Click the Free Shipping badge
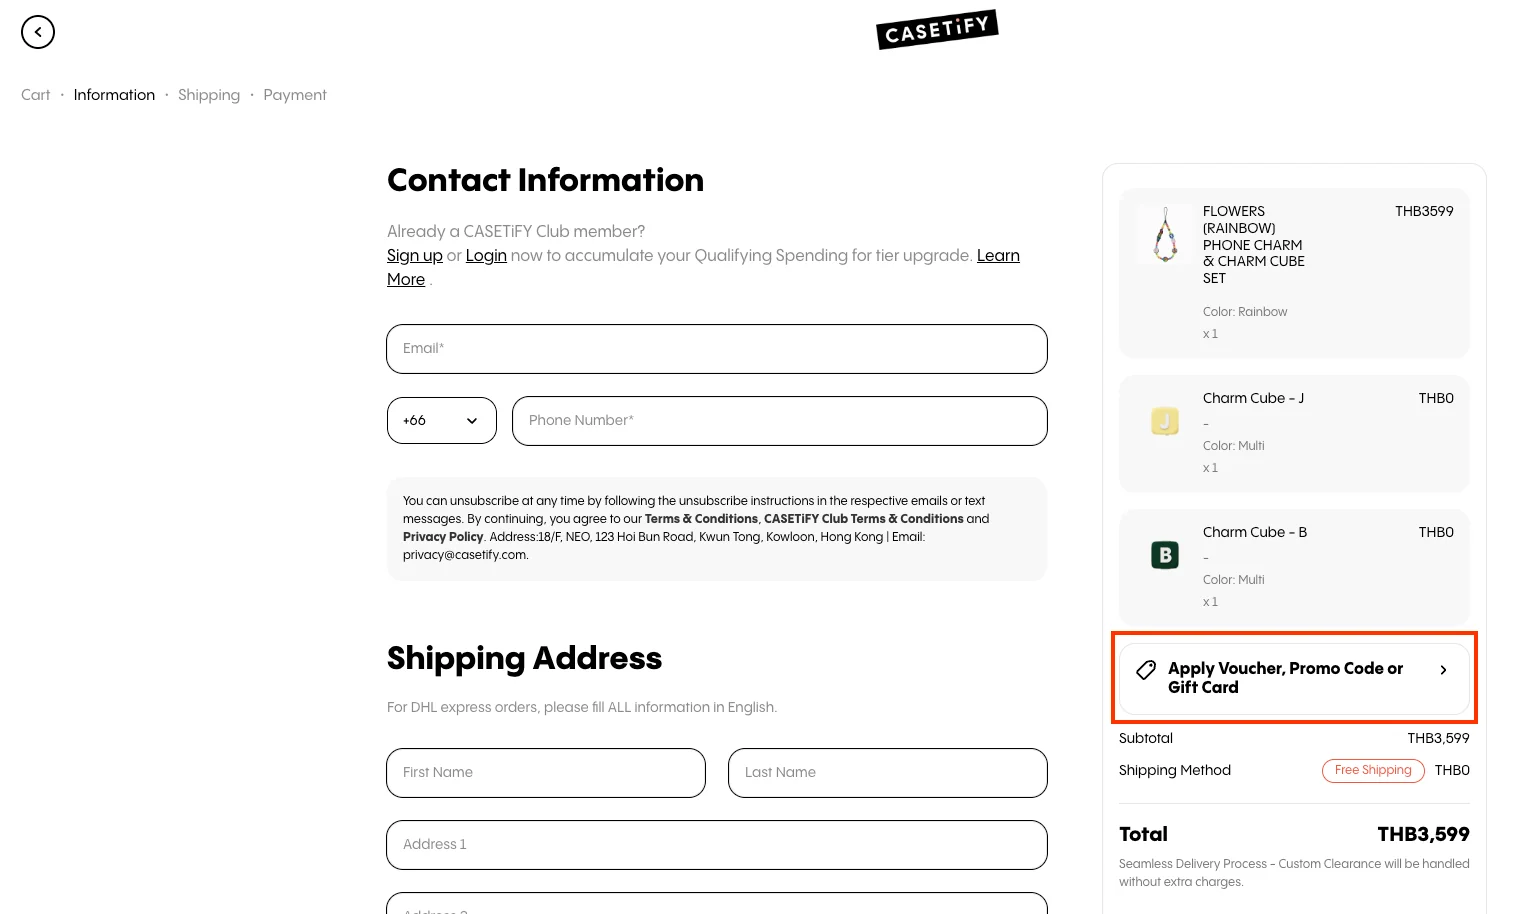This screenshot has width=1519, height=914. [x=1373, y=770]
